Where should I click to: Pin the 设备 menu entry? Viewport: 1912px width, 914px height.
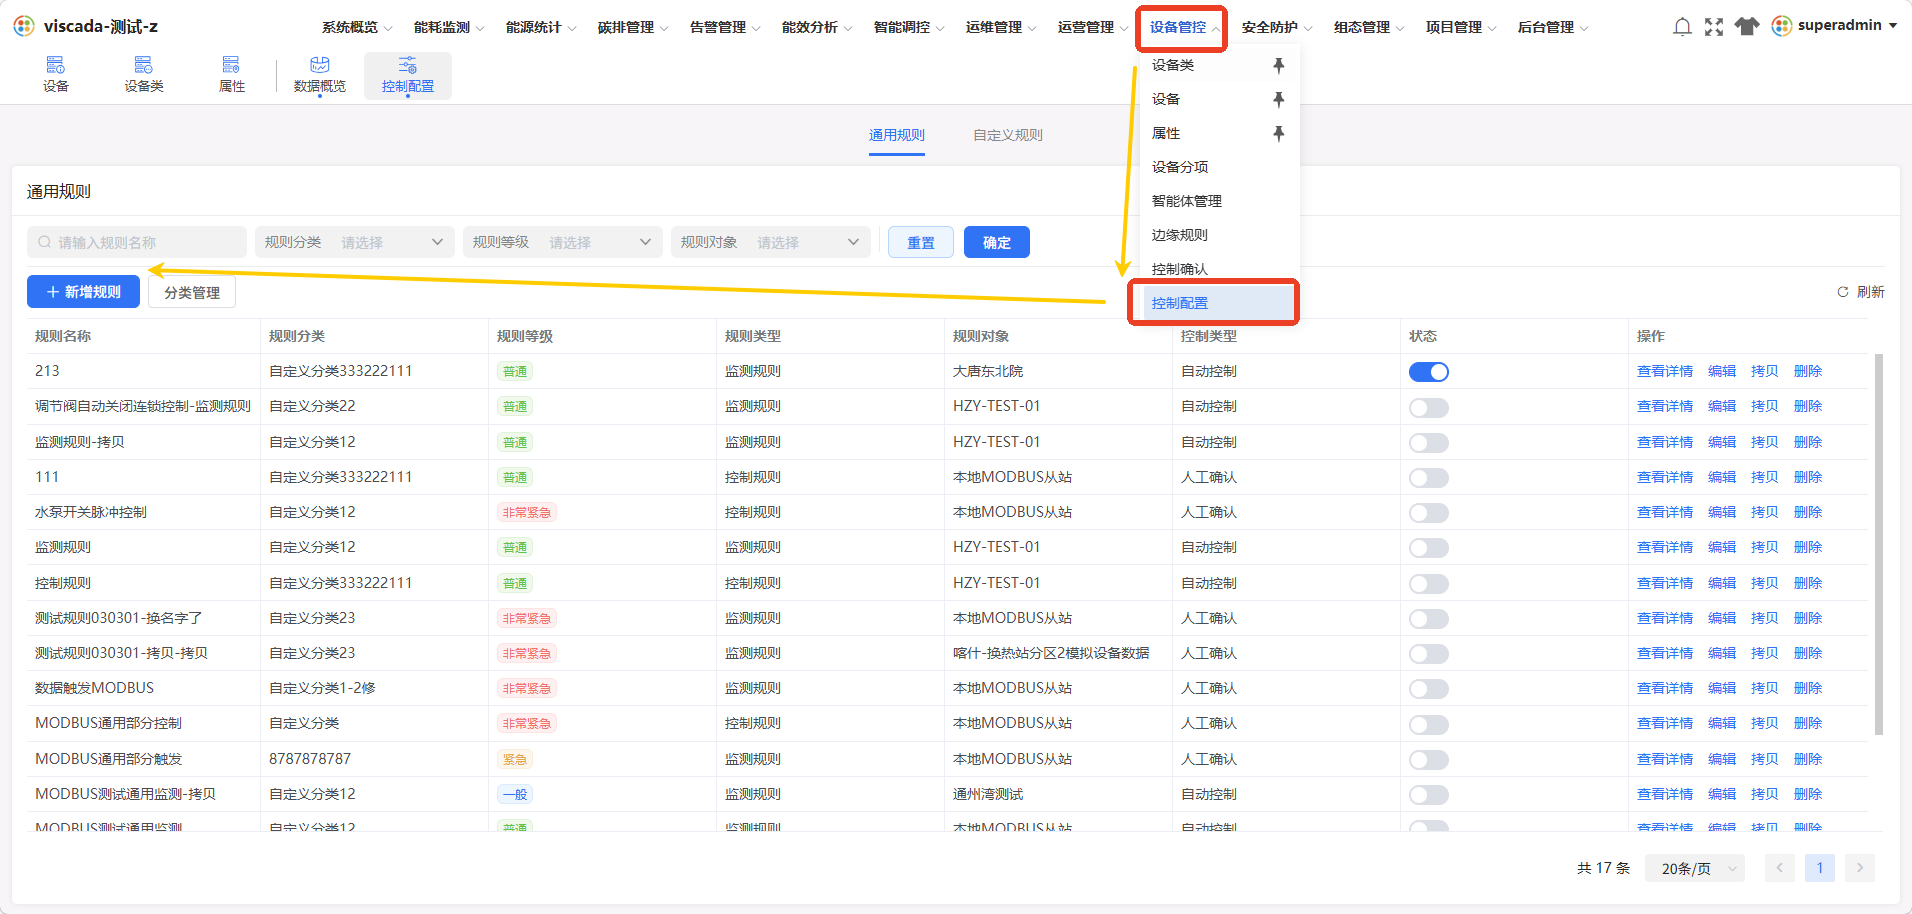tap(1278, 99)
